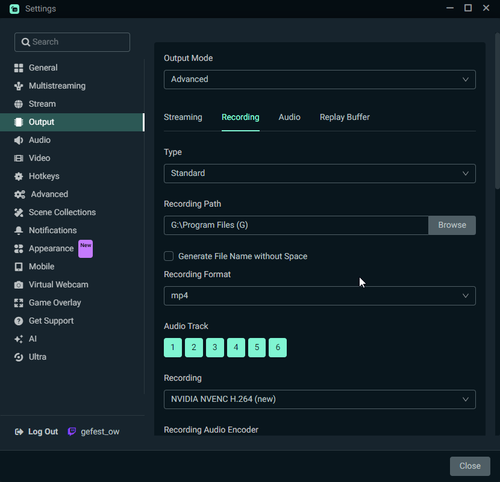Click the Recording Path text field
The width and height of the screenshot is (500, 482).
(x=296, y=225)
